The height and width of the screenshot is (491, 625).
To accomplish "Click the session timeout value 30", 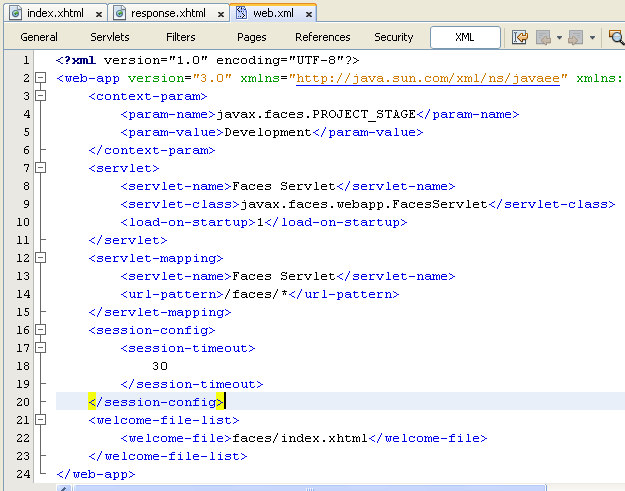I will (x=160, y=366).
